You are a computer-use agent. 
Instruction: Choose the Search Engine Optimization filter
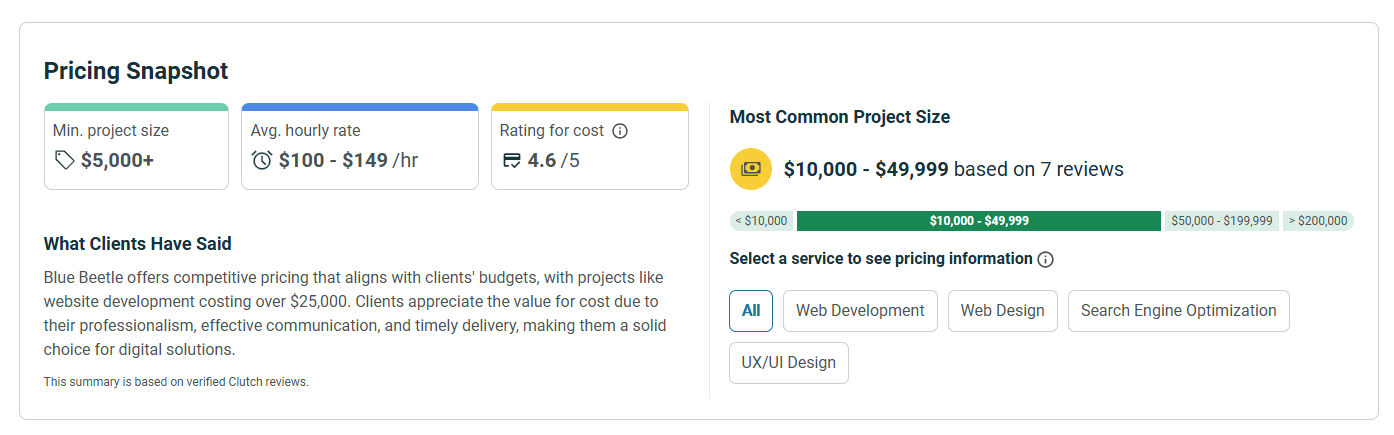point(1178,311)
